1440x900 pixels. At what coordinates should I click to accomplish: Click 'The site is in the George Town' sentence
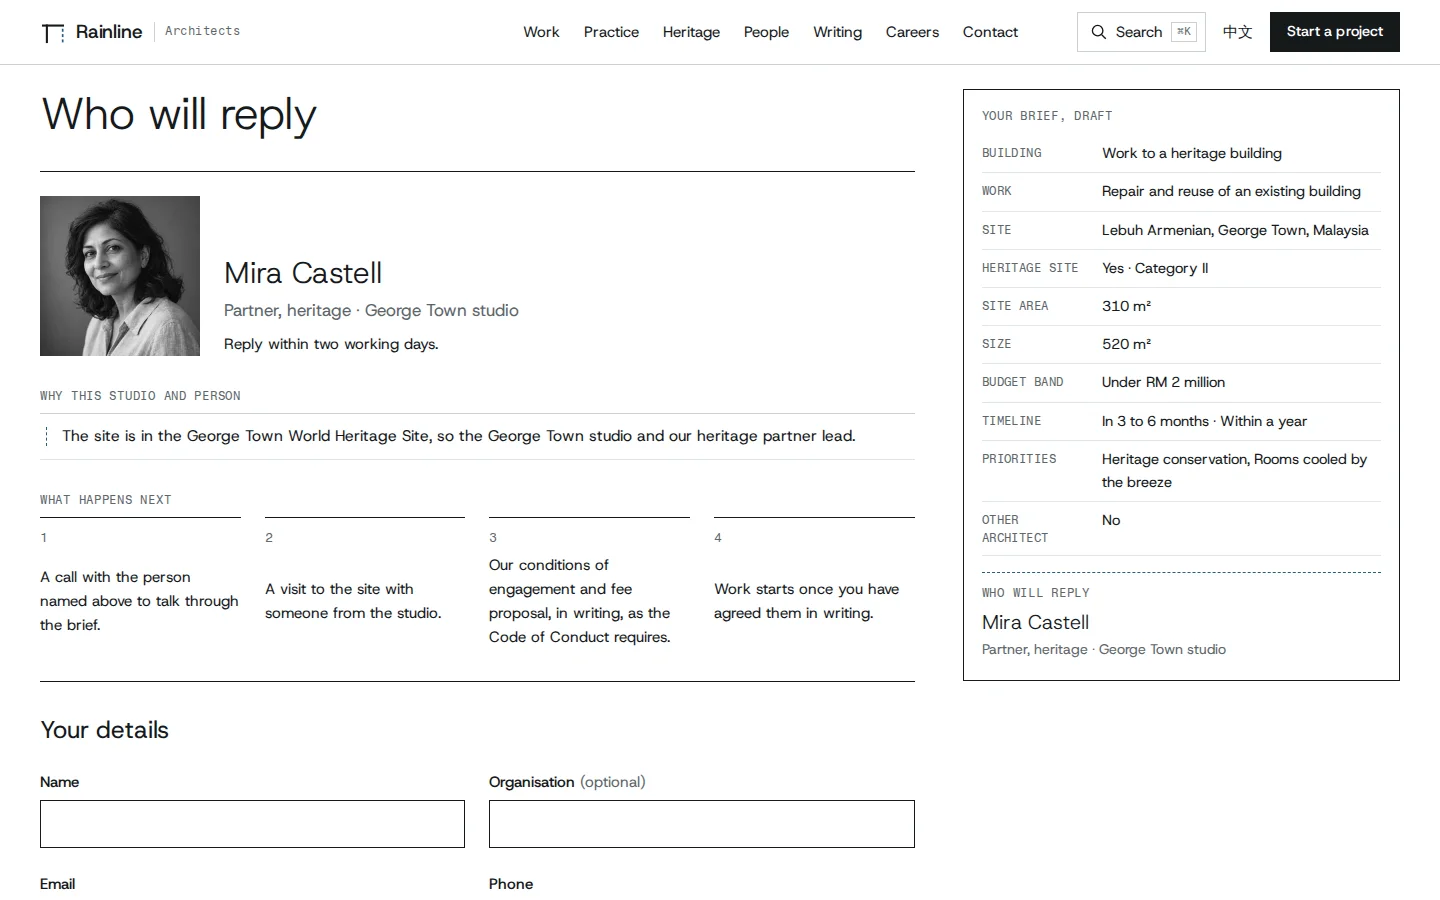[x=459, y=436]
